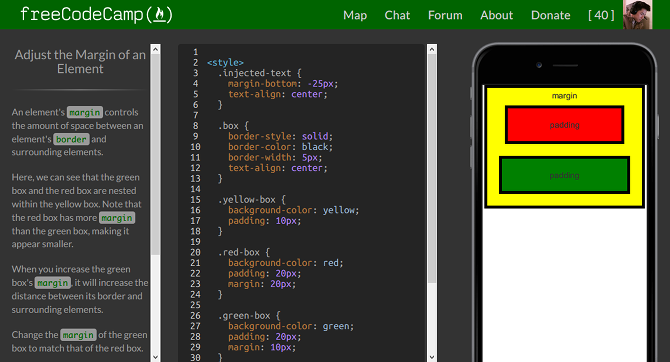Viewport: 670px width, 362px height.
Task: View the [ 40 ] points counter
Action: [x=601, y=15]
